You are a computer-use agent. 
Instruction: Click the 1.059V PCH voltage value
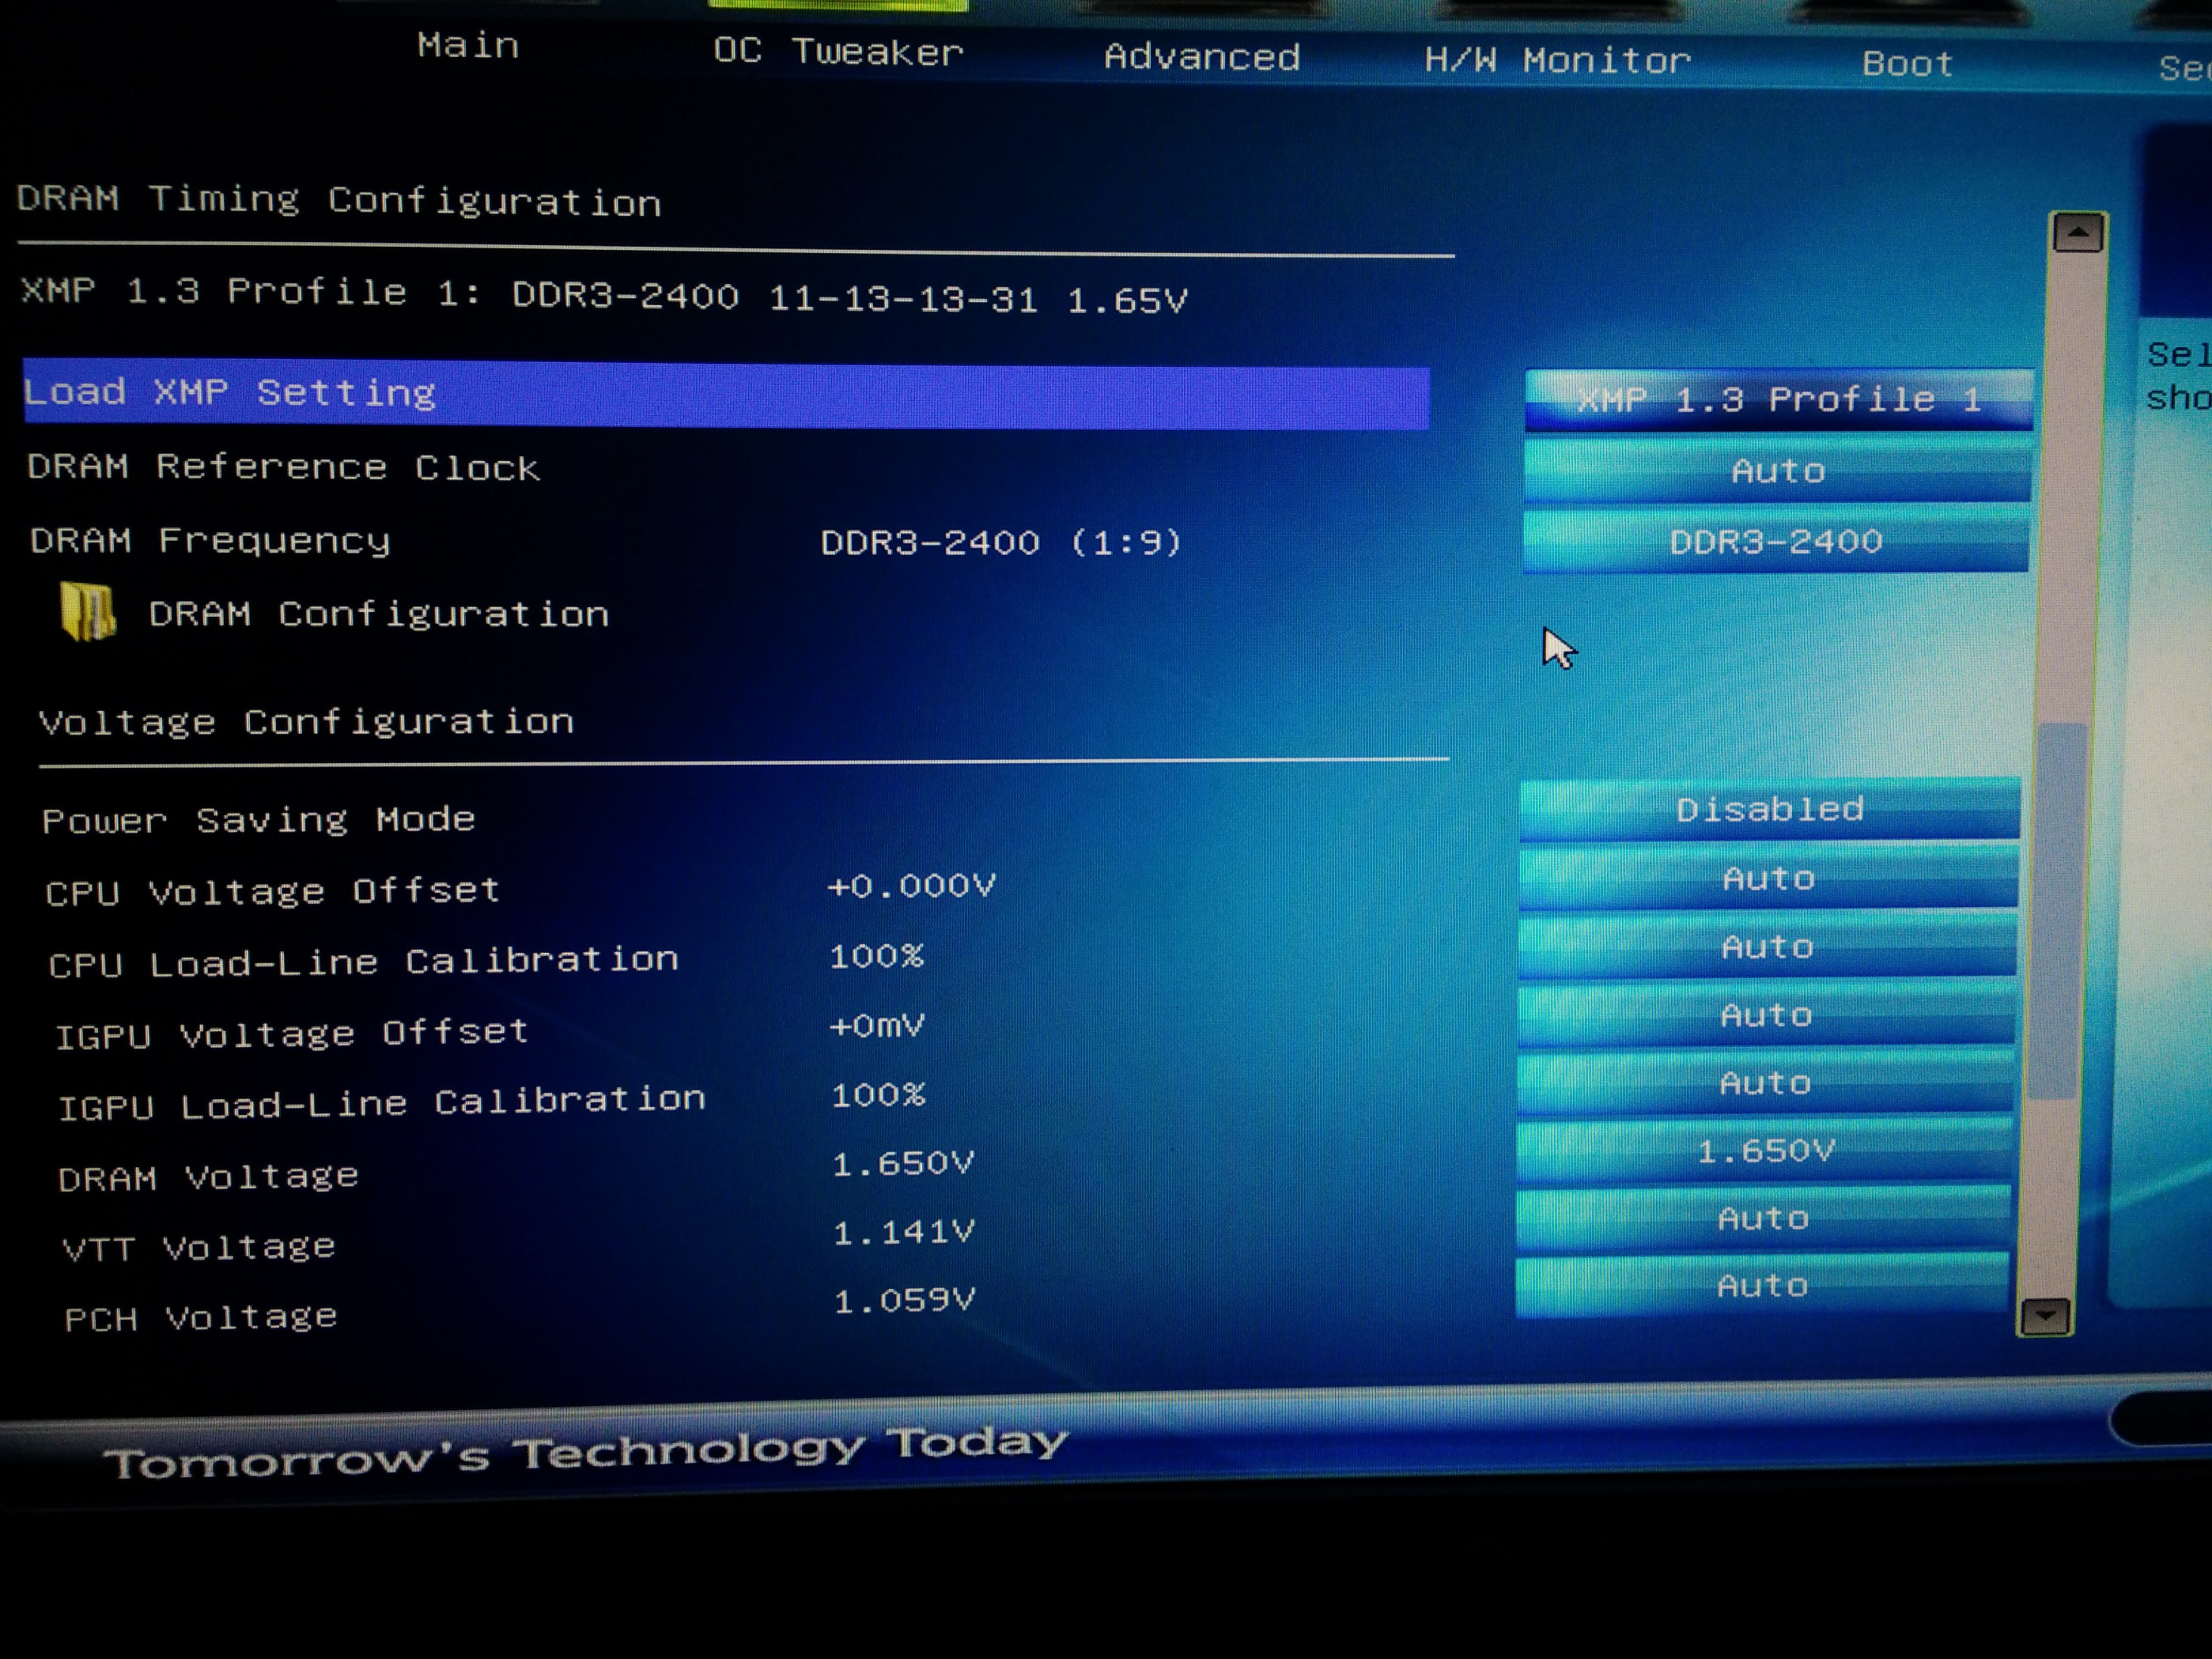(x=904, y=1300)
